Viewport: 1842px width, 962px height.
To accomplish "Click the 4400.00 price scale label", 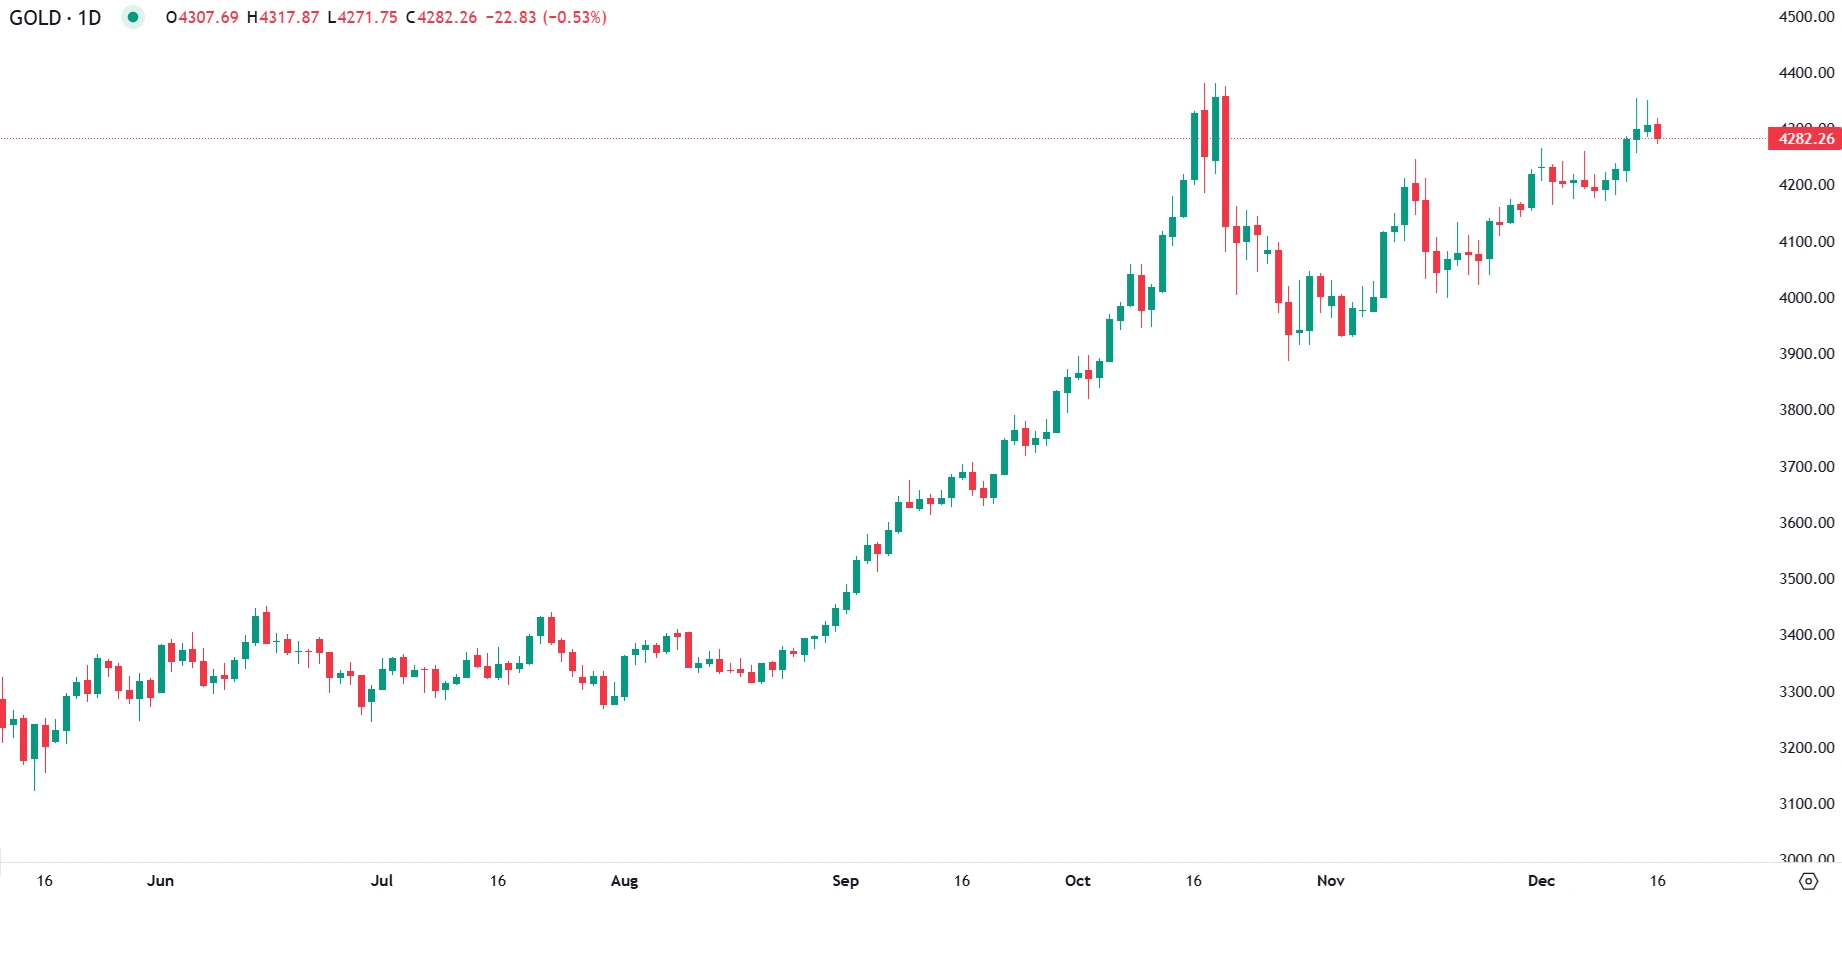I will pos(1806,73).
